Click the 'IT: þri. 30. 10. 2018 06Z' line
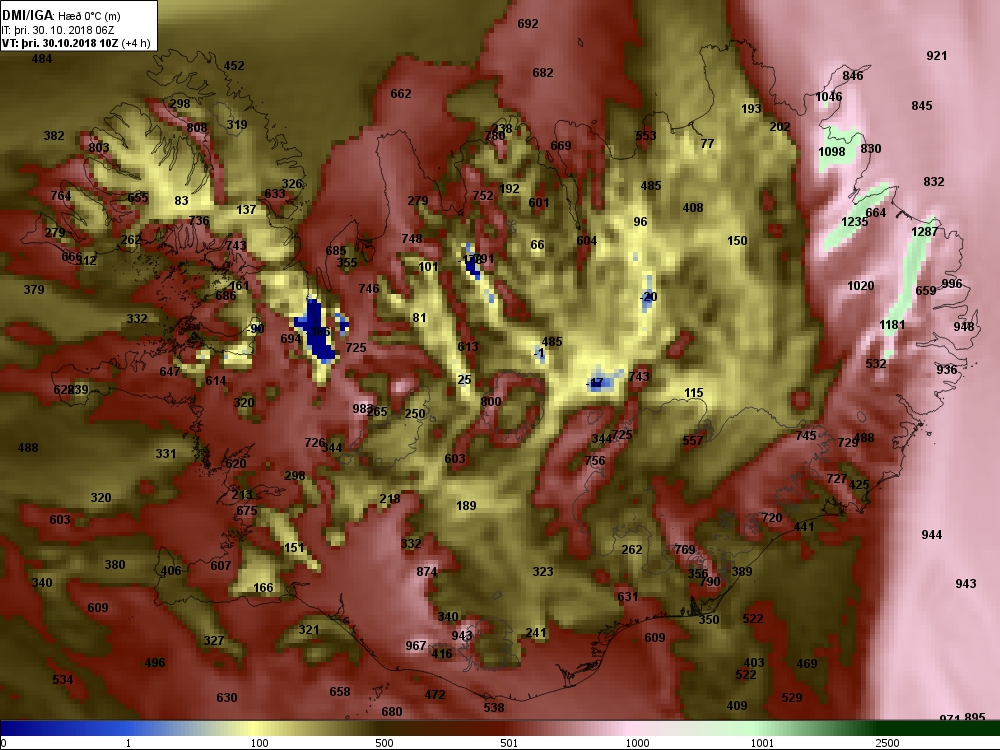 click(x=57, y=30)
